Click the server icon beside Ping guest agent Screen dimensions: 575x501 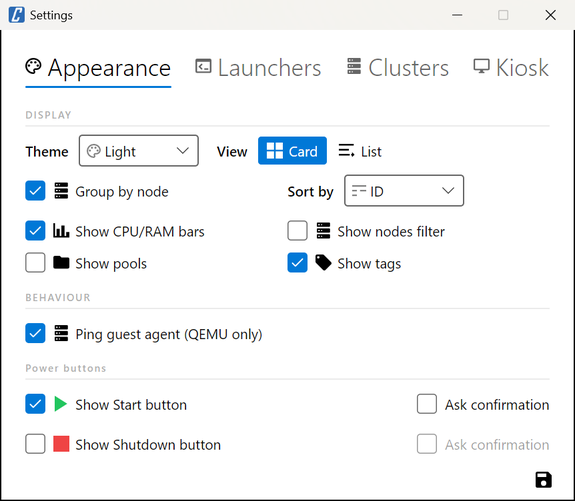pyautogui.click(x=61, y=333)
